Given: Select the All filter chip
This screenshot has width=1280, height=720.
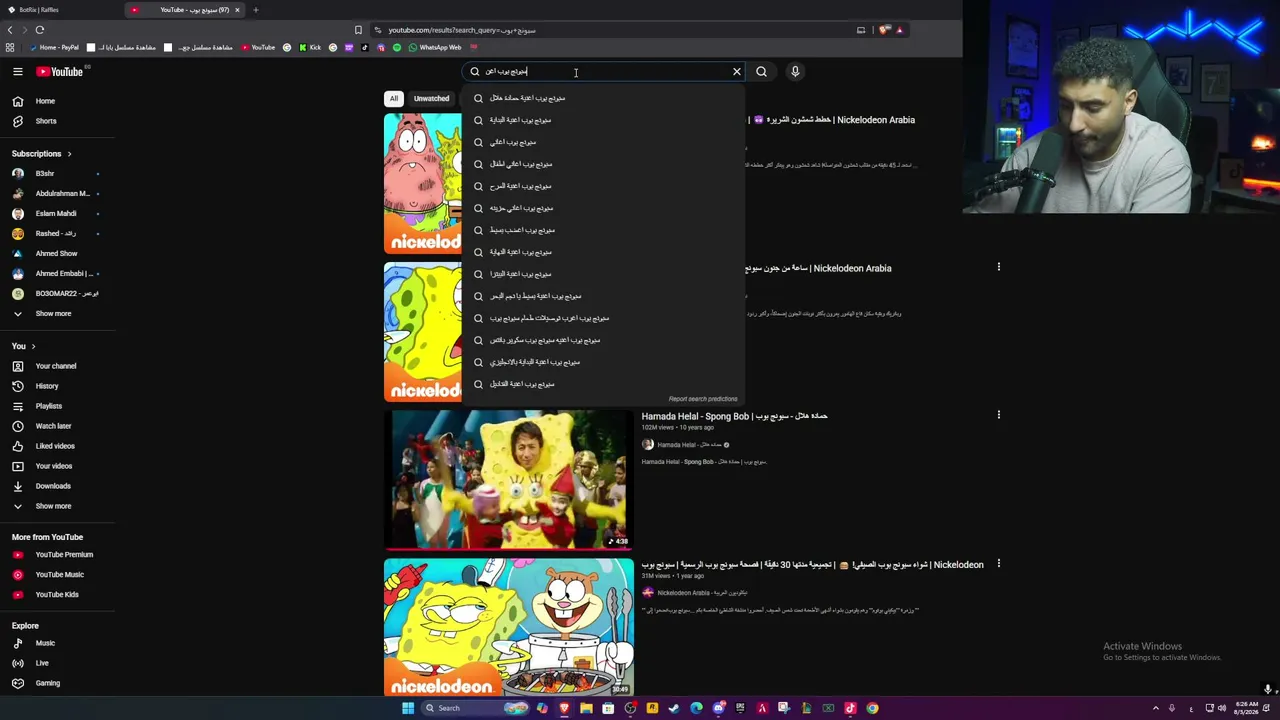Looking at the screenshot, I should click(x=394, y=98).
